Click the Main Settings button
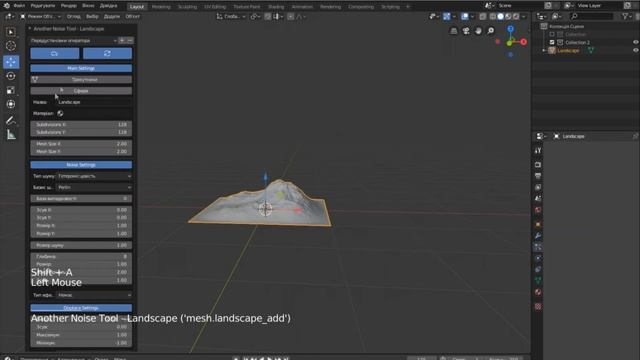This screenshot has height=360, width=640. tap(81, 68)
